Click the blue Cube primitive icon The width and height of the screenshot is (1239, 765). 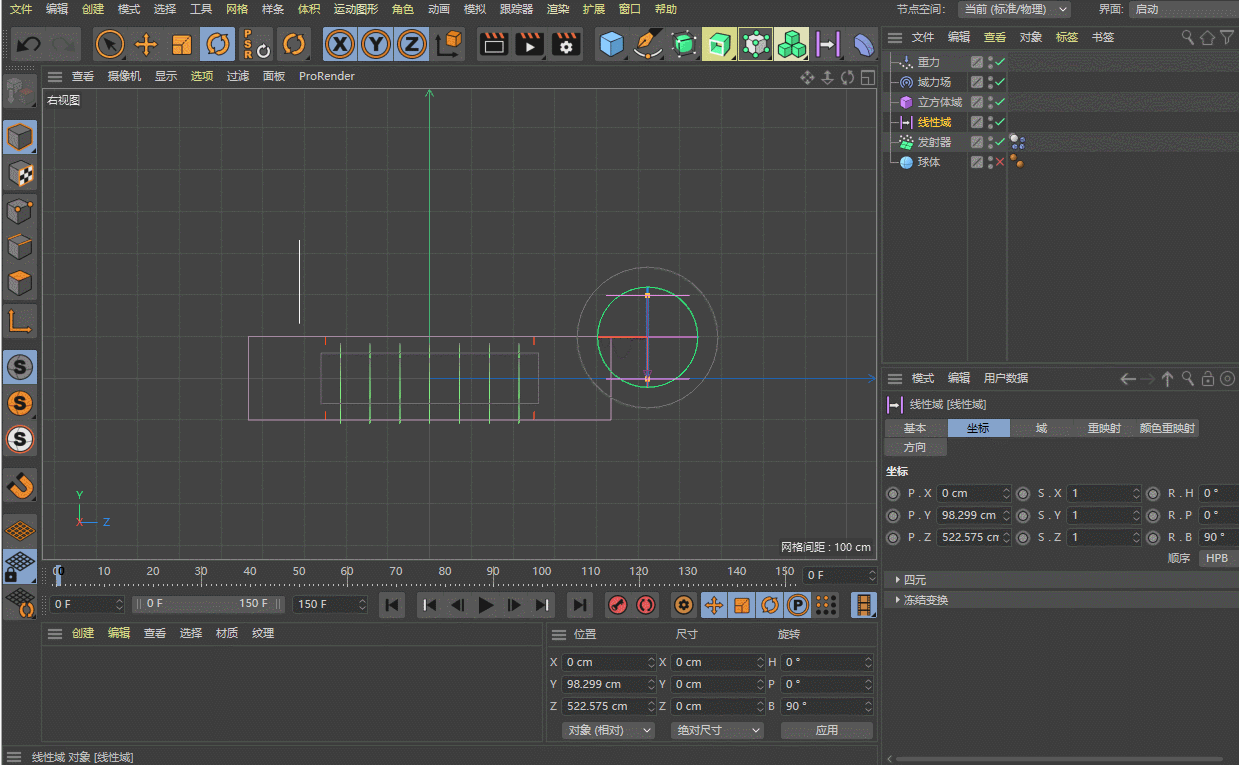611,45
